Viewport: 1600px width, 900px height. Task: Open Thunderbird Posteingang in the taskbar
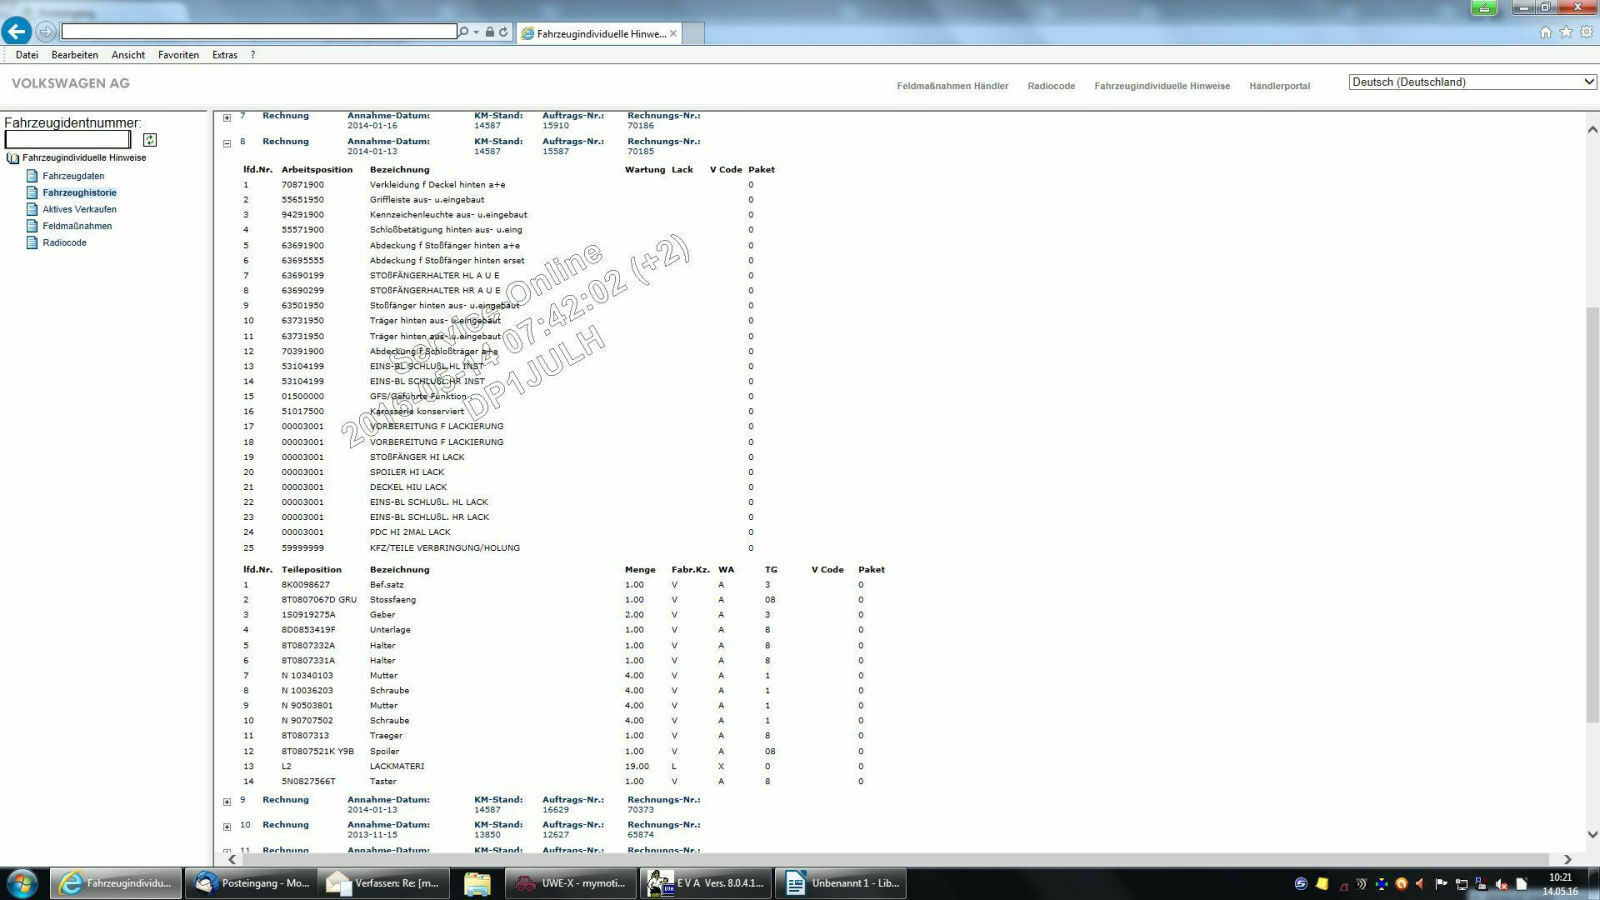252,883
